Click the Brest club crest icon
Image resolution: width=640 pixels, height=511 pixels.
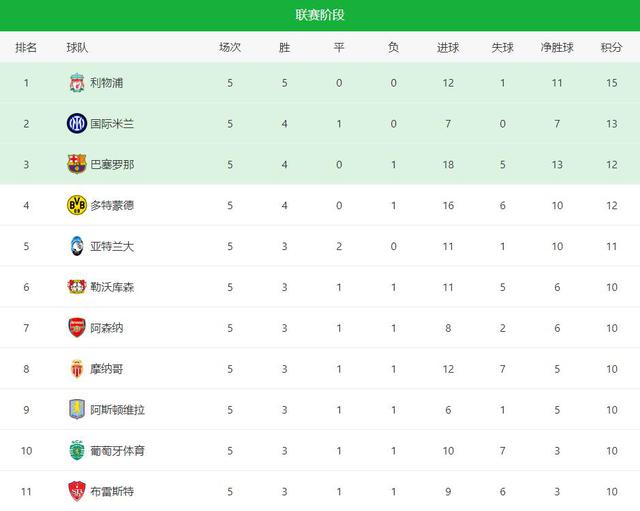tap(77, 491)
